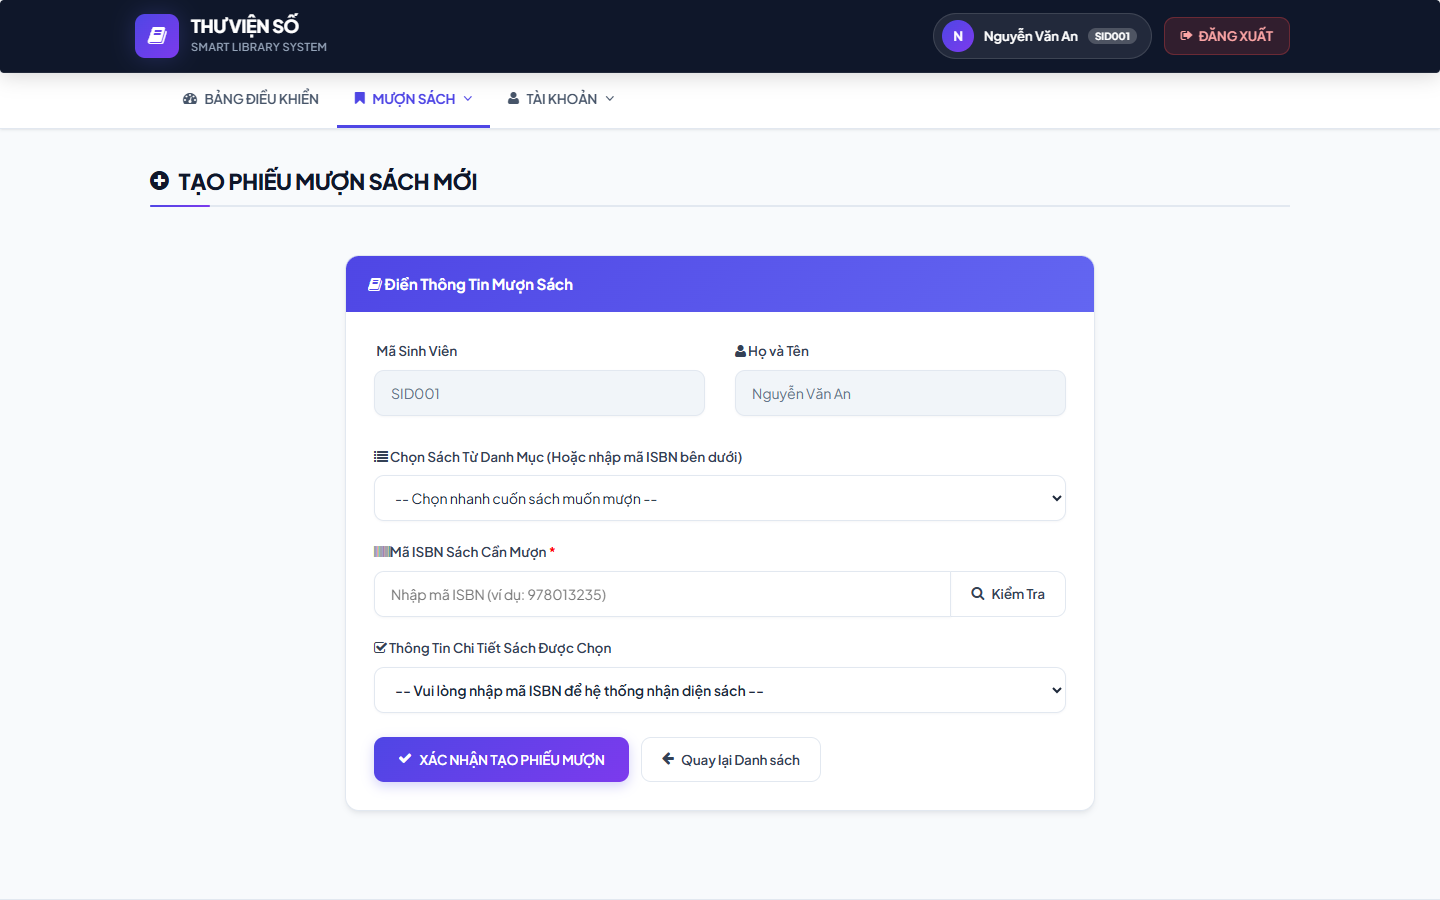Click the bookmark icon beside MƯỢN SÁCH
The height and width of the screenshot is (900, 1440).
pos(360,99)
